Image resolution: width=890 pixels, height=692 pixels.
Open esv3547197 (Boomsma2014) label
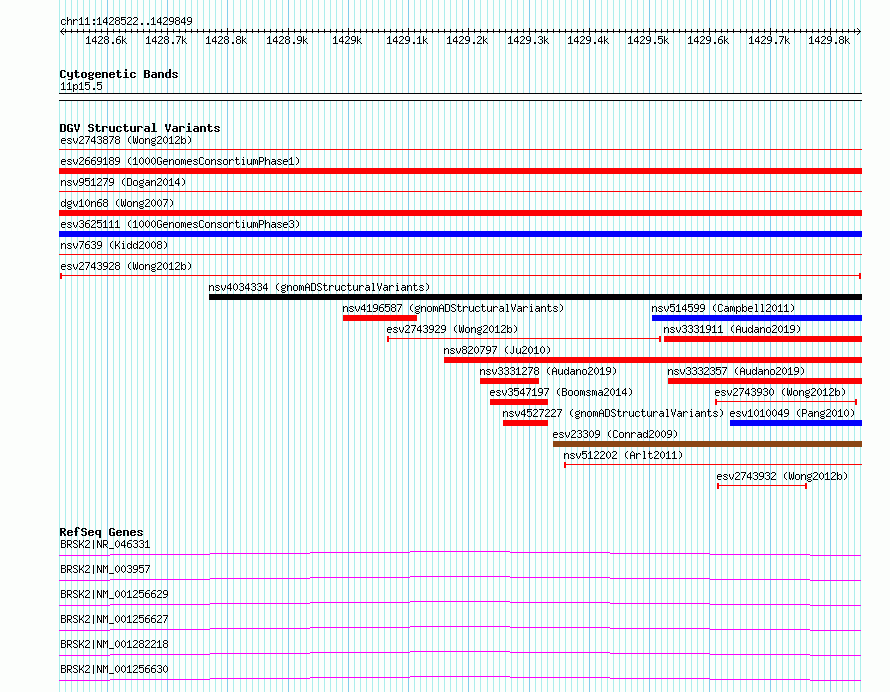(x=561, y=392)
